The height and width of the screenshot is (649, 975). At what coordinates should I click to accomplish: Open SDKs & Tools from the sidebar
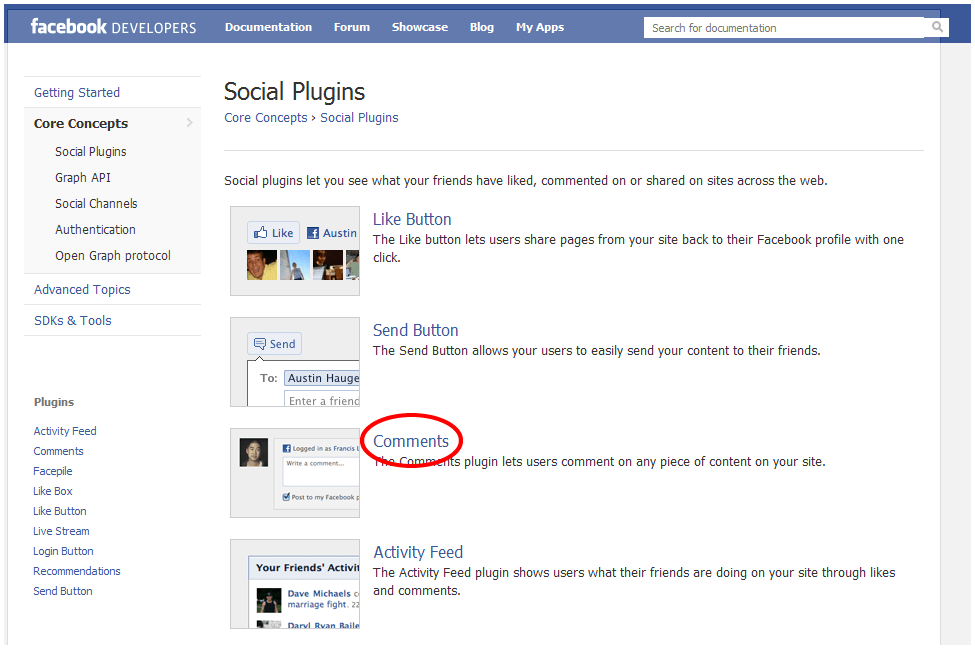[72, 320]
